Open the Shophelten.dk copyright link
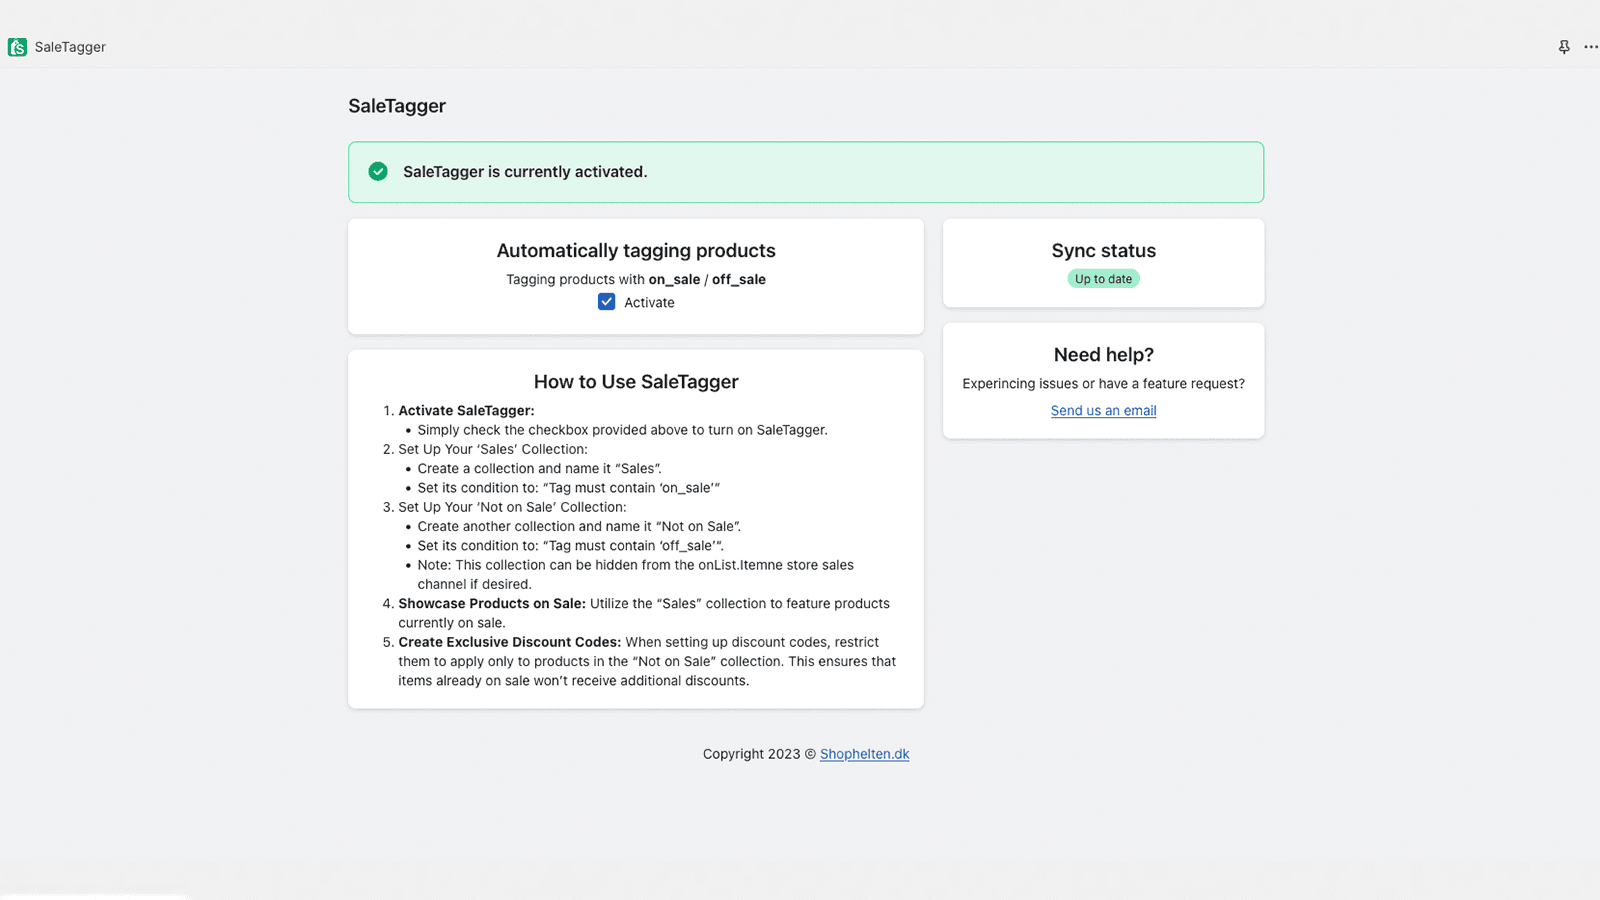Image resolution: width=1600 pixels, height=900 pixels. point(864,753)
